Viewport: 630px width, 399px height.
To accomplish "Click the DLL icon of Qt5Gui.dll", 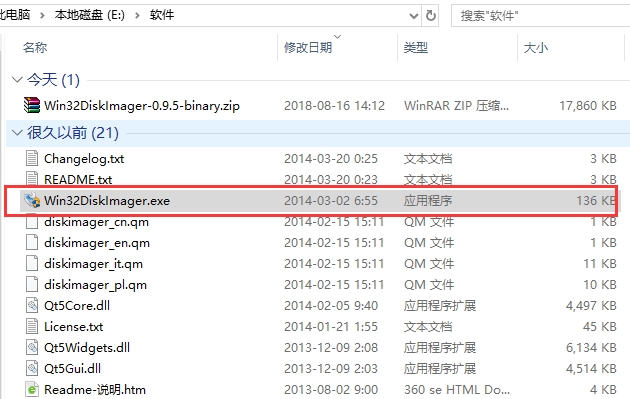I will click(32, 368).
